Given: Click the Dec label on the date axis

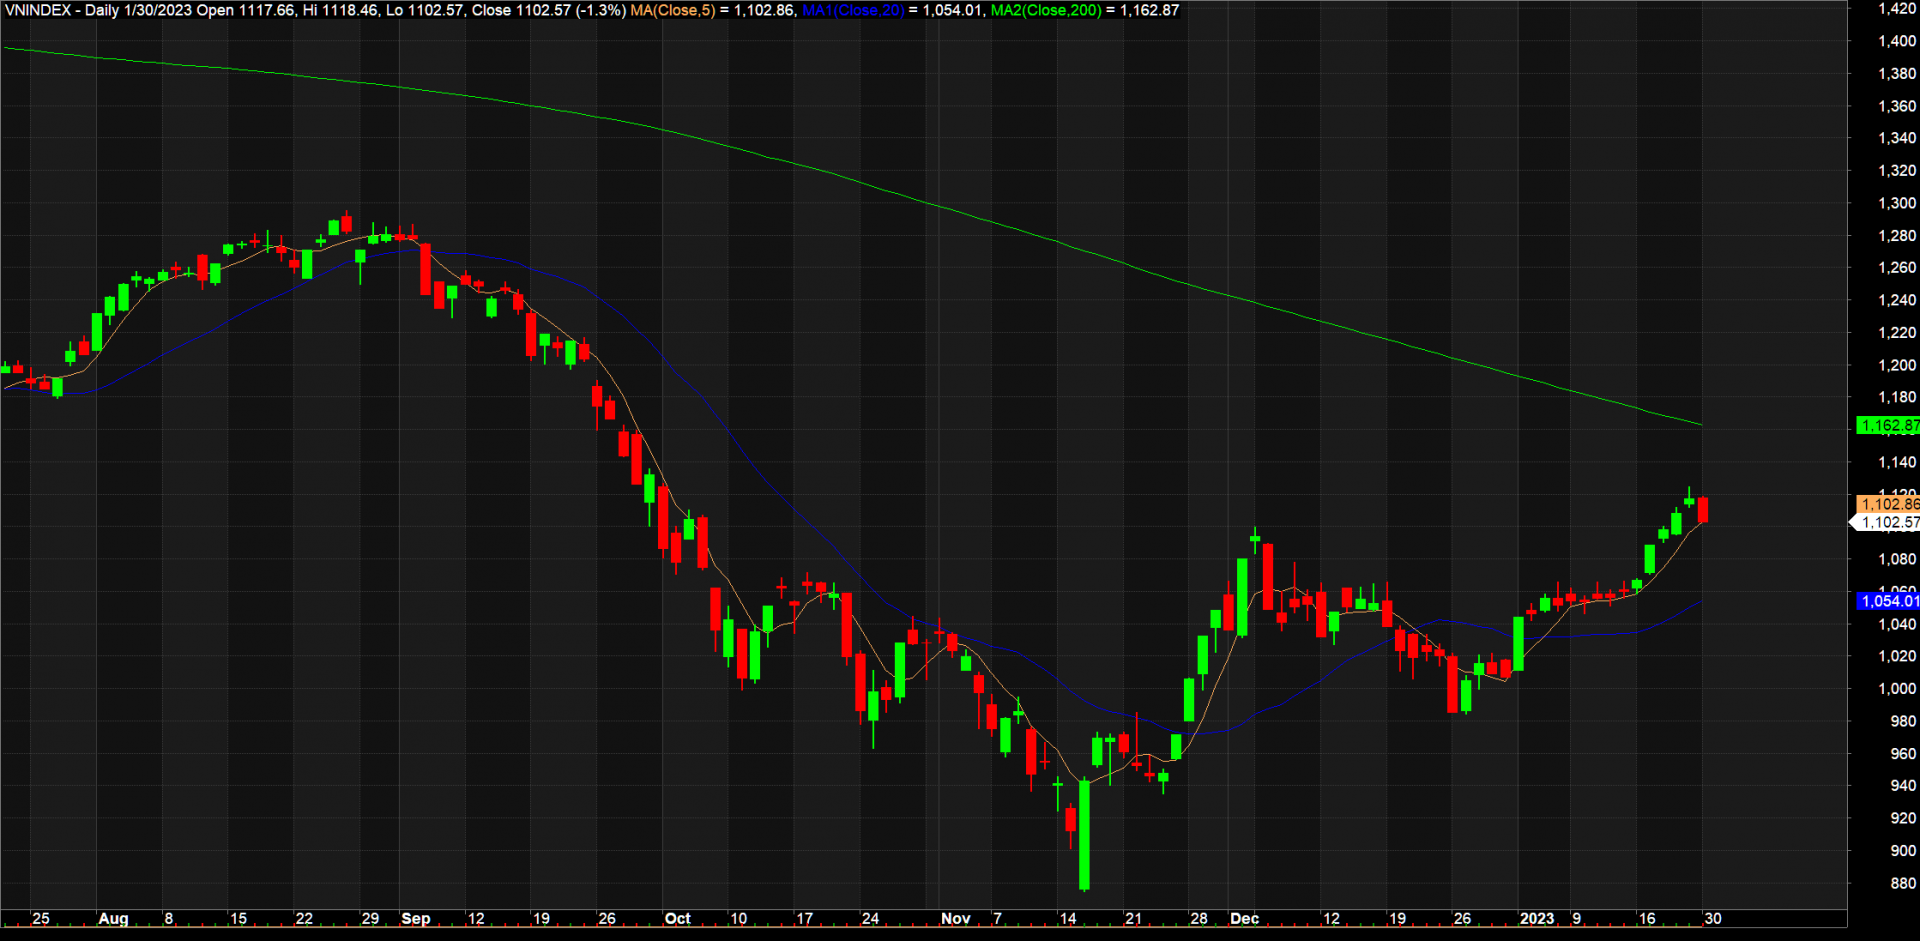Looking at the screenshot, I should click(1244, 918).
